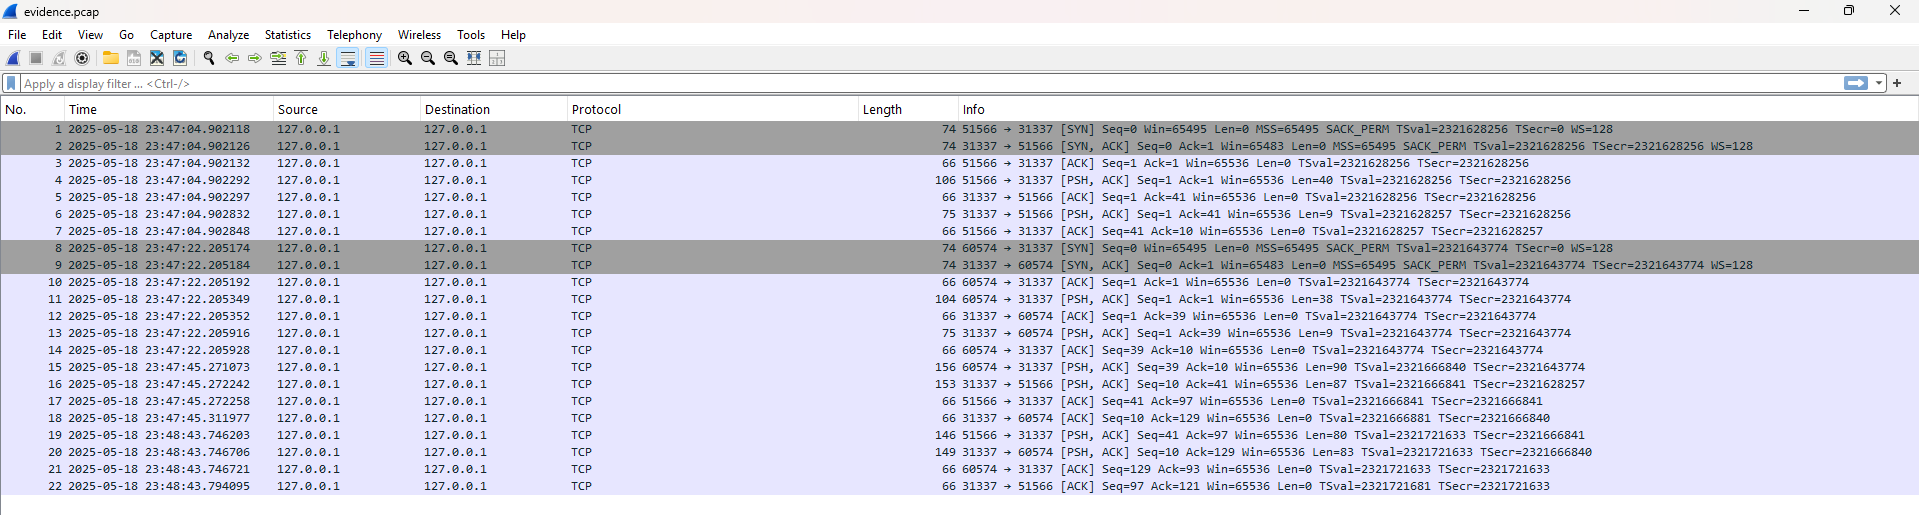1919x515 pixels.
Task: Click the restart current capture icon
Action: tap(59, 58)
